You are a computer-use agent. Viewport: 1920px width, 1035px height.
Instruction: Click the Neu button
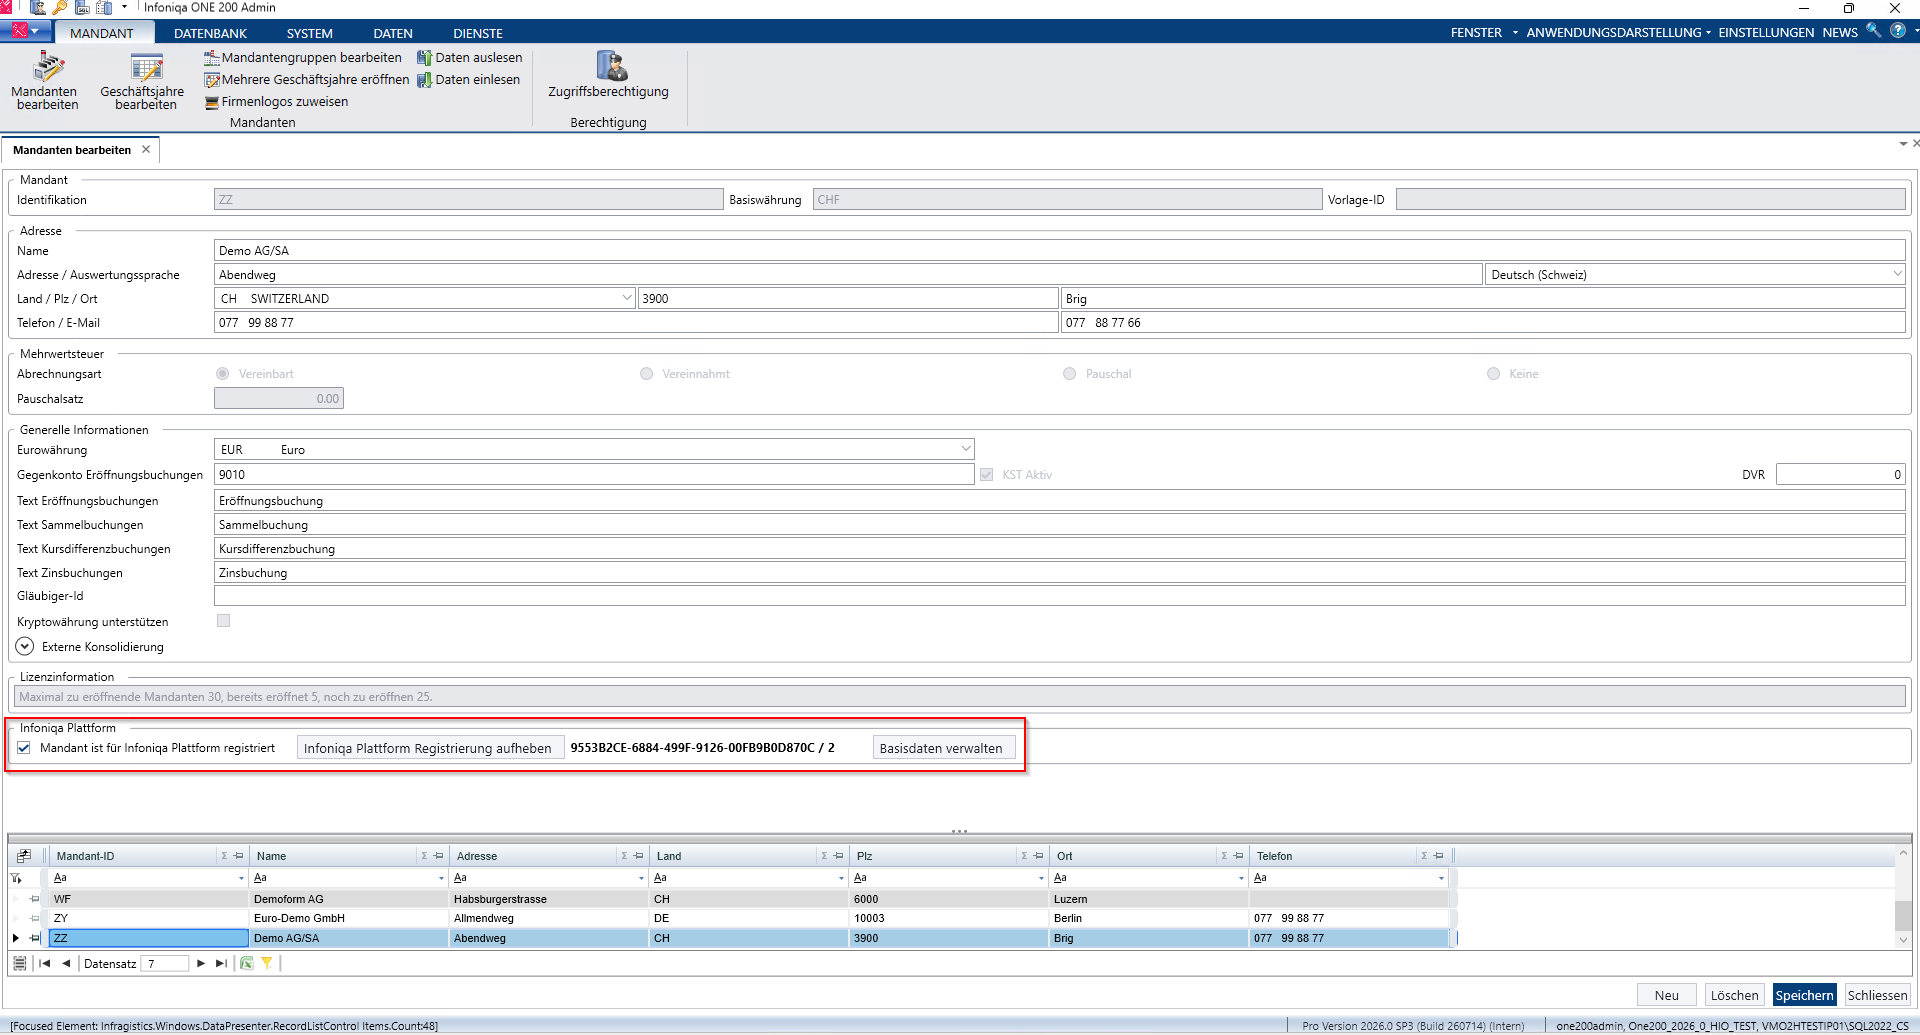(1667, 995)
